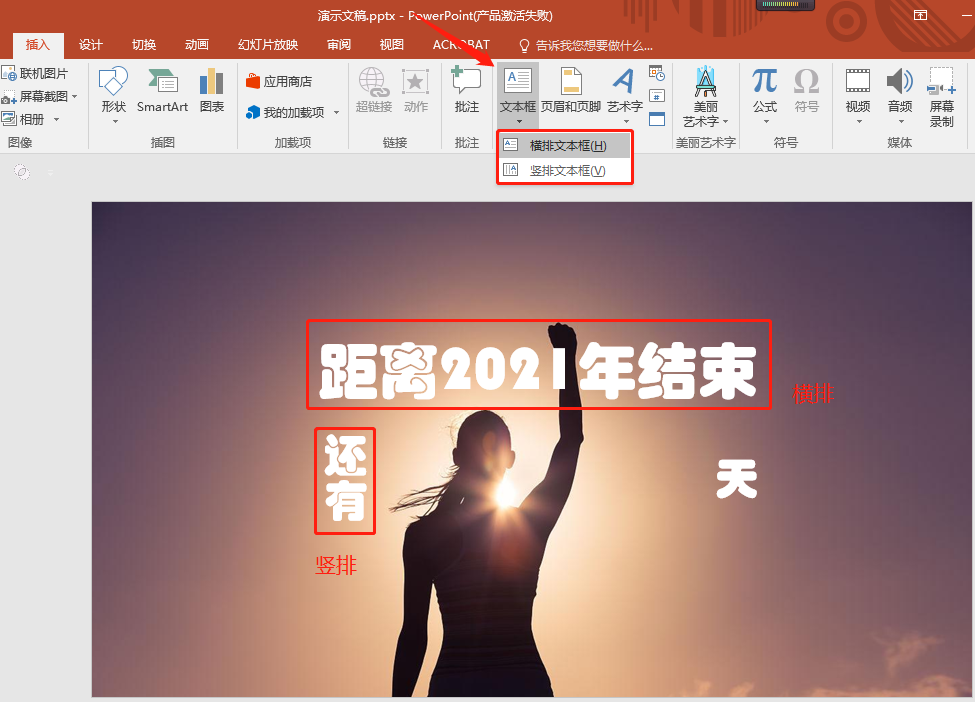Switch to the 视图 view tab
Viewport: 975px width, 702px height.
pos(392,45)
